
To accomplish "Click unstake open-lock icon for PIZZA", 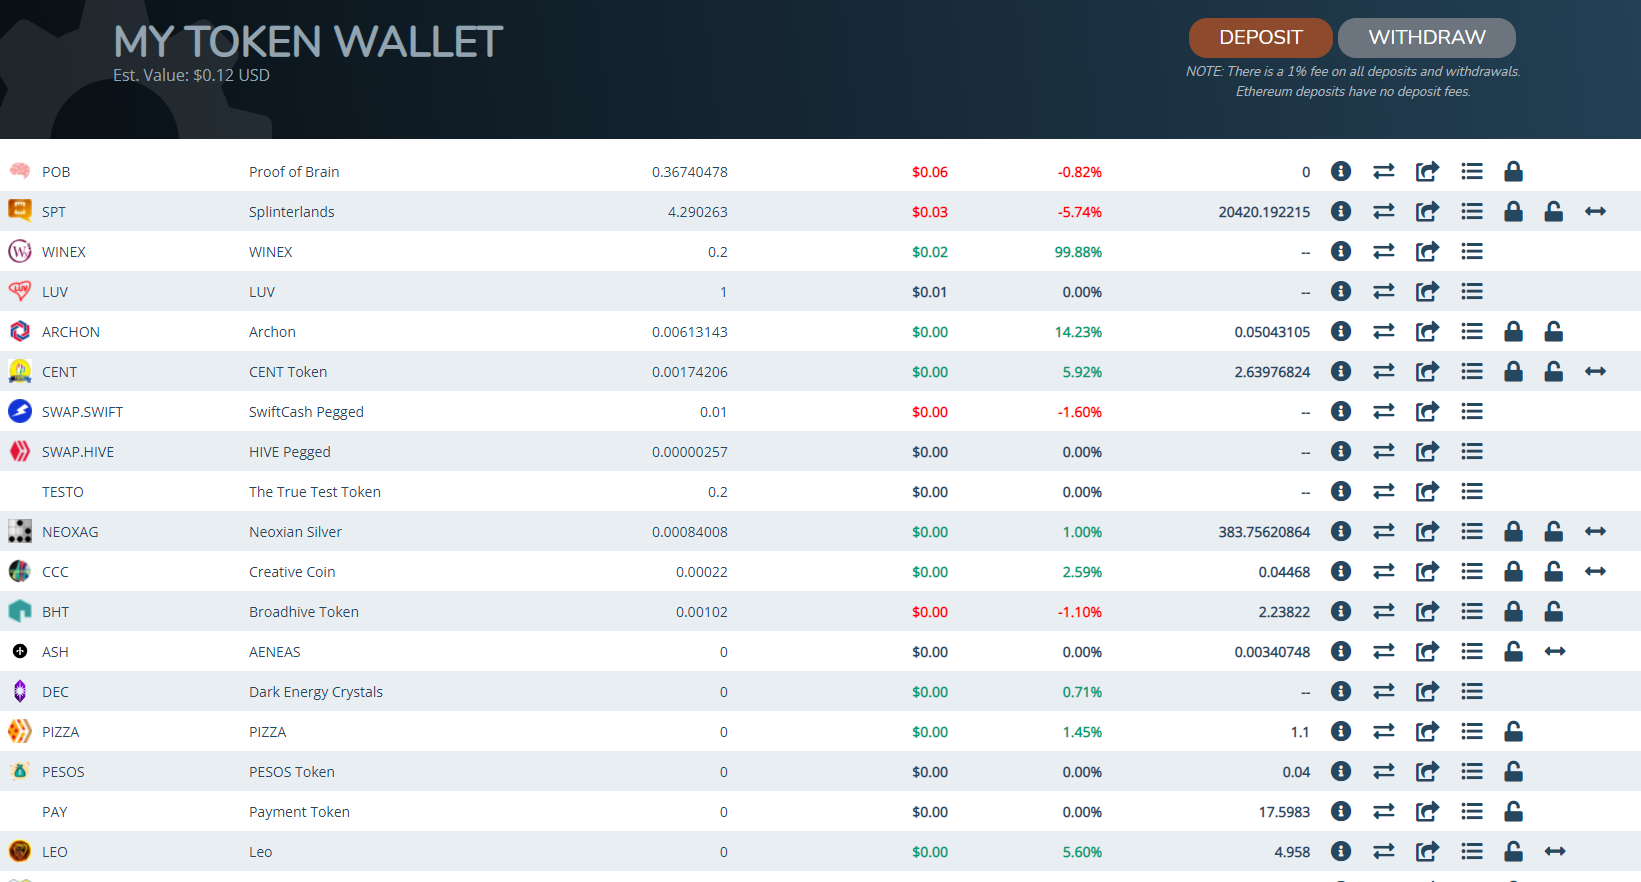I will tap(1513, 731).
